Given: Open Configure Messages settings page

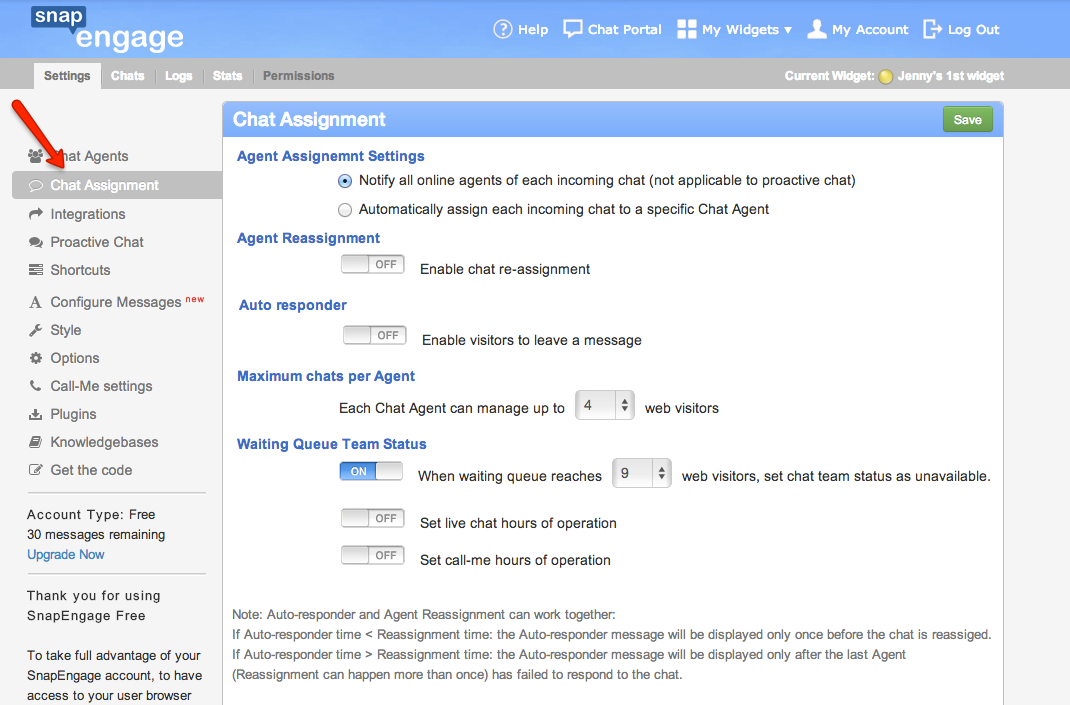Looking at the screenshot, I should tap(117, 302).
